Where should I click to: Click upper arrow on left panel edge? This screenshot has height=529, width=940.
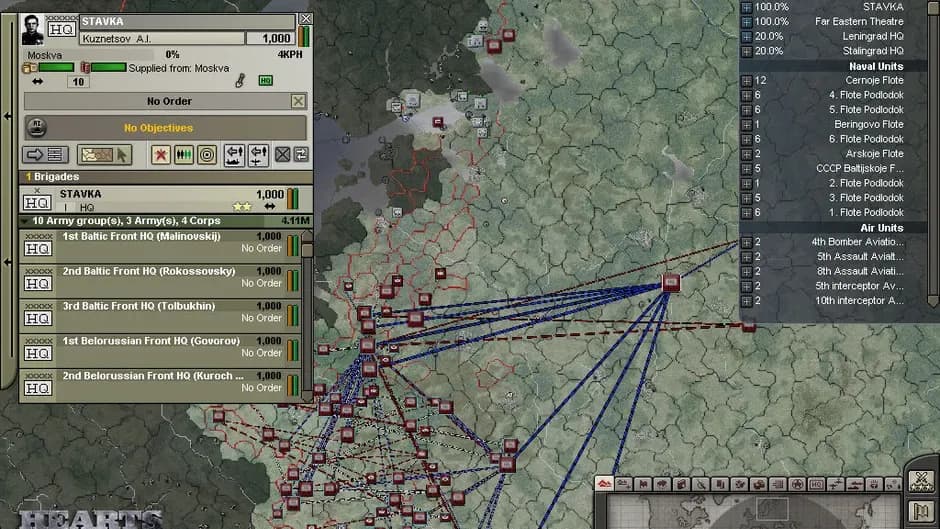7,116
